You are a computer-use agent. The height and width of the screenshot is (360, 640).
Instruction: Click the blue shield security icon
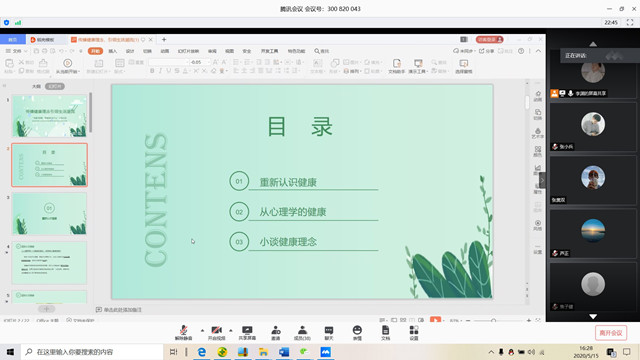7,22
